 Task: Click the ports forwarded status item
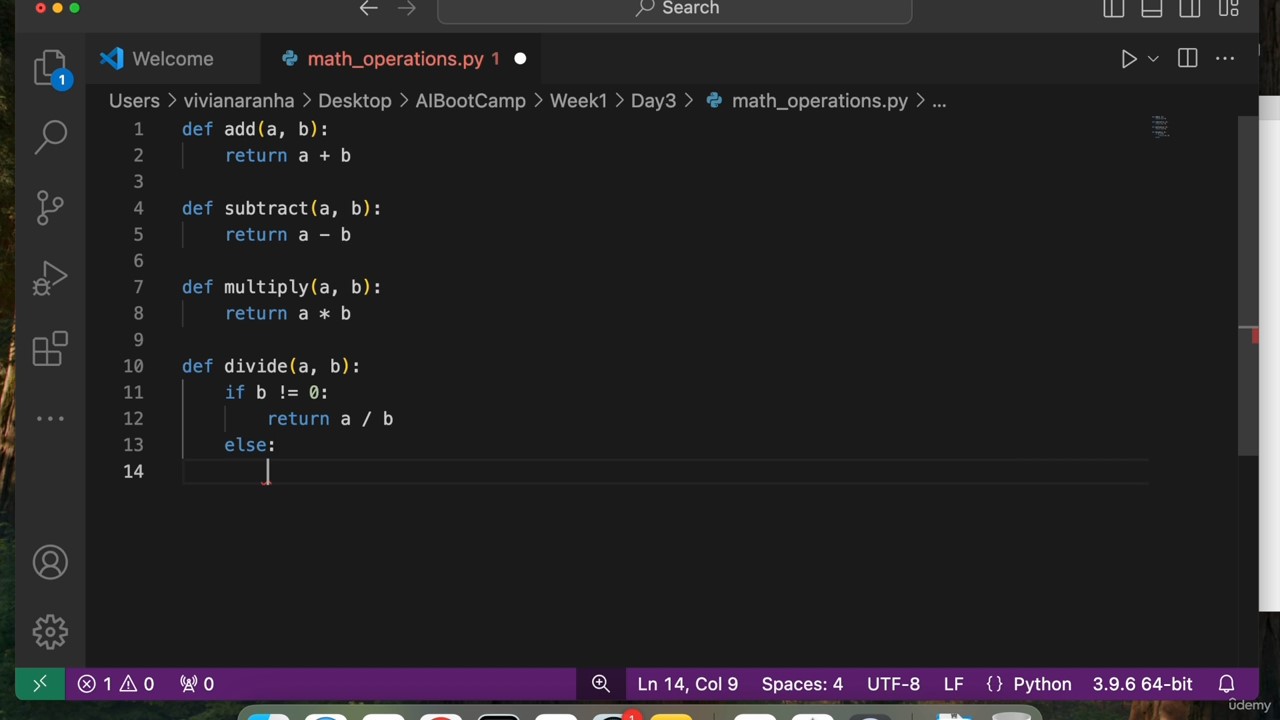(x=197, y=684)
